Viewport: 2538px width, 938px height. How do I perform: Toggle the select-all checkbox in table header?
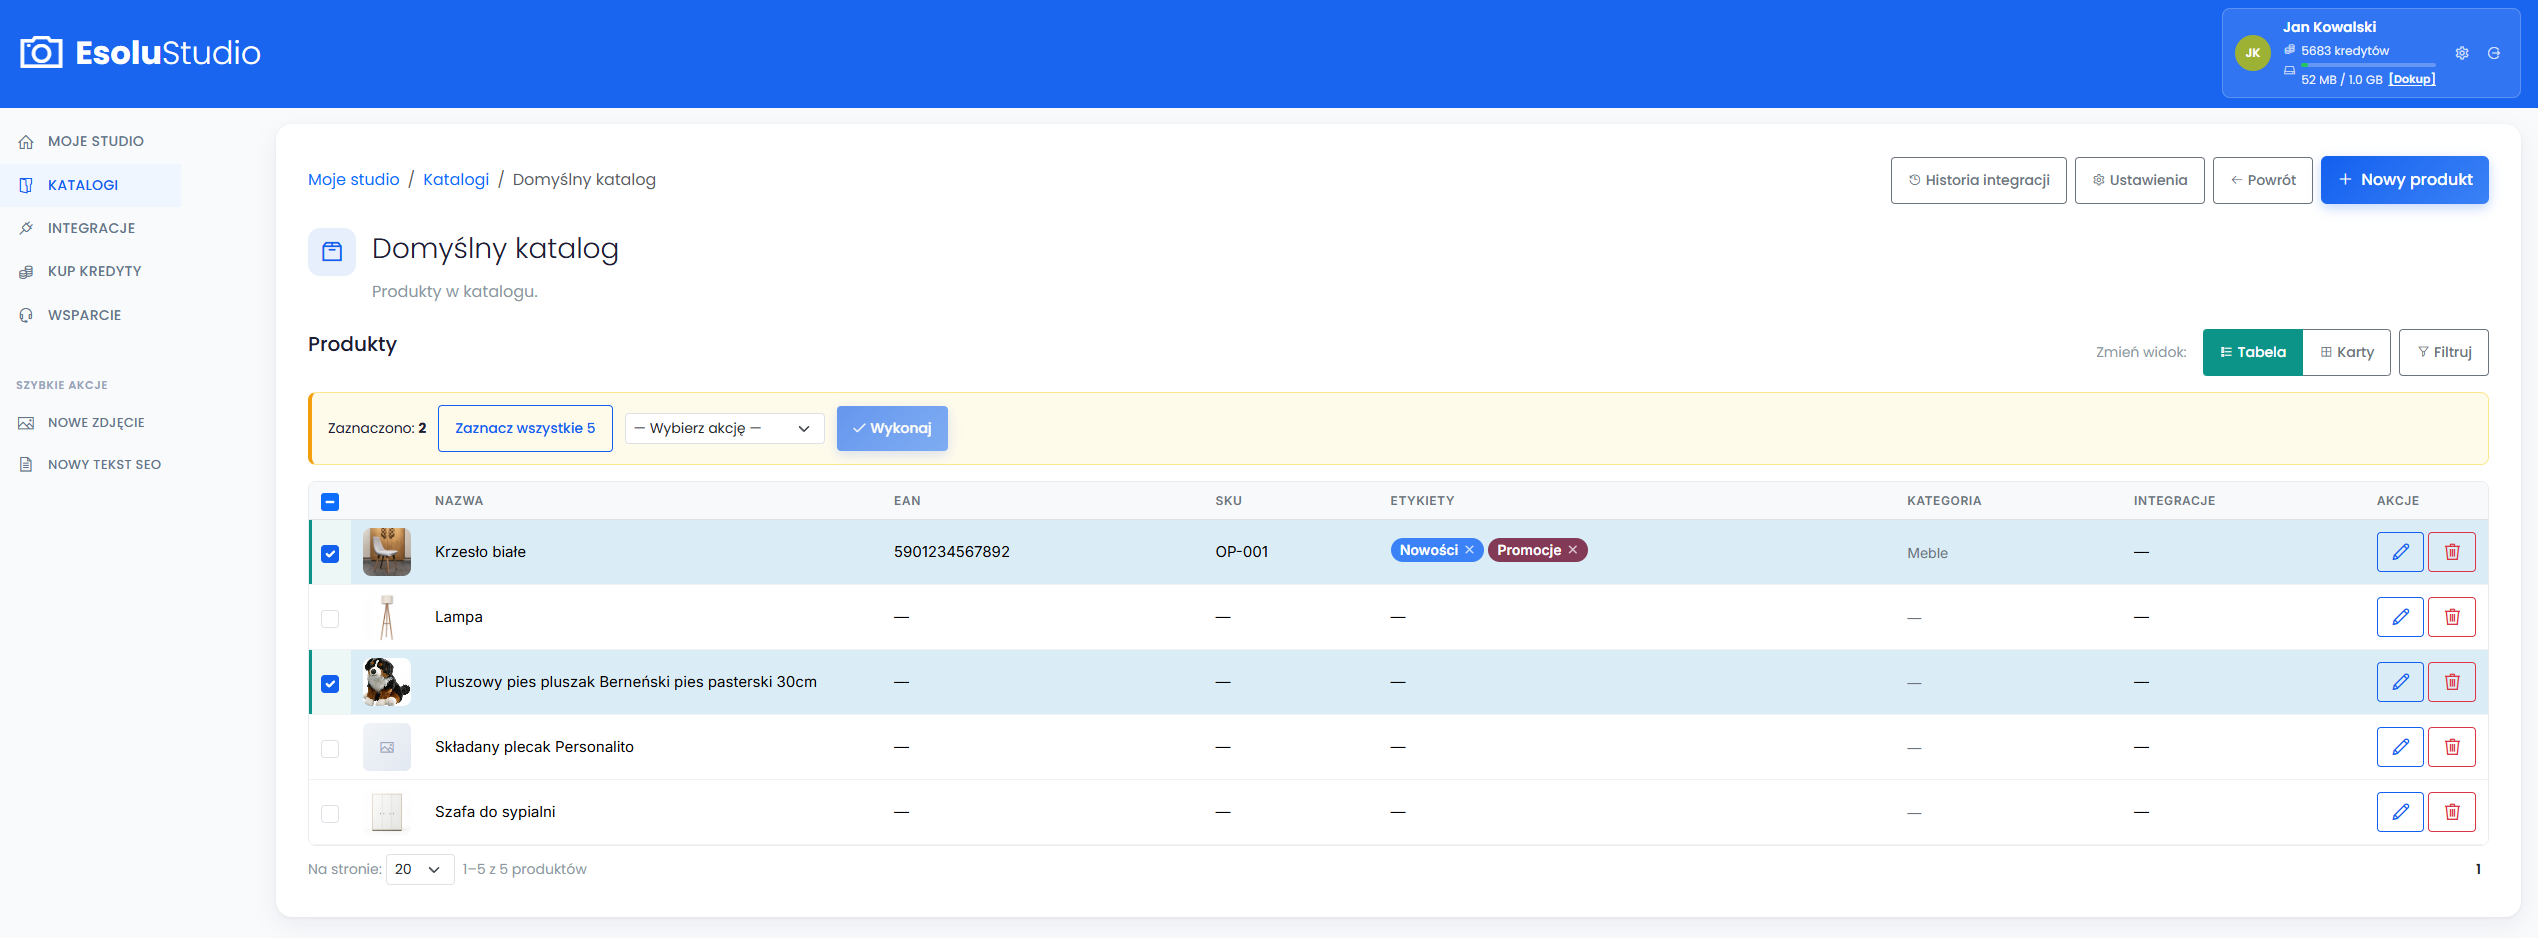[330, 502]
